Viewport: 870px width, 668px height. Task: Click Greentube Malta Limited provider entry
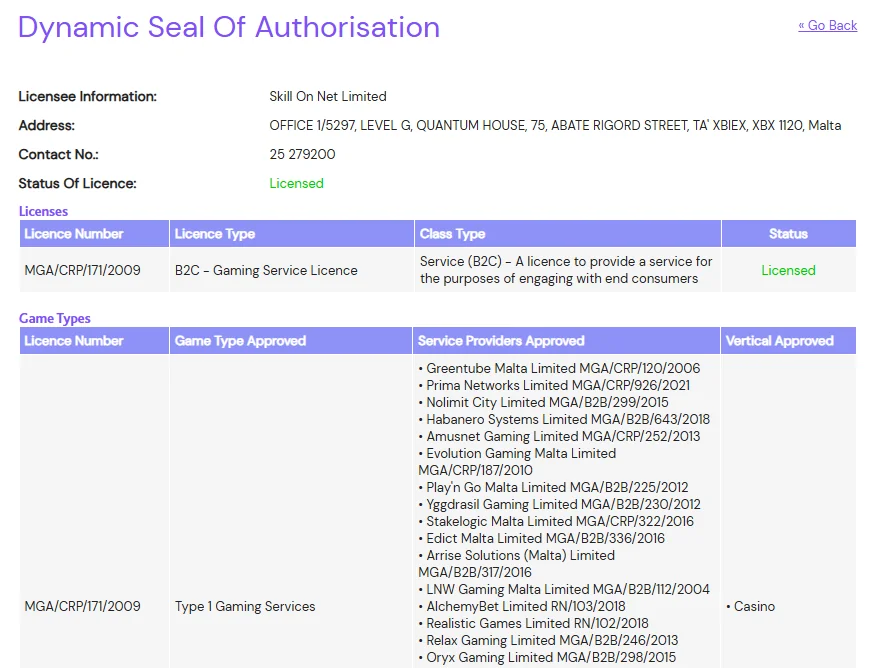(559, 368)
